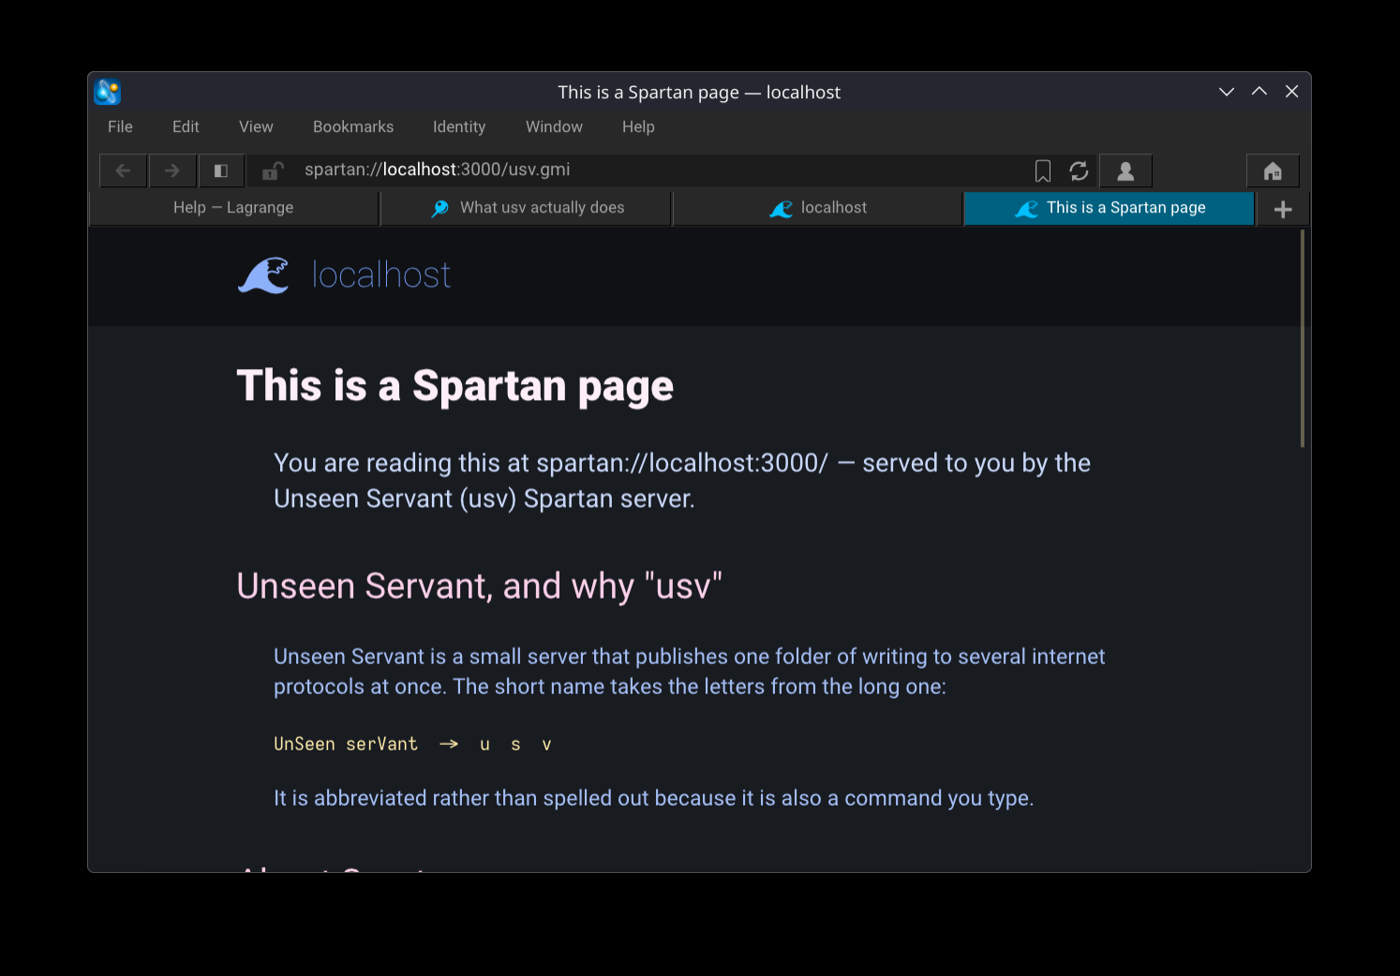Open the File menu
The width and height of the screenshot is (1400, 976).
point(120,127)
